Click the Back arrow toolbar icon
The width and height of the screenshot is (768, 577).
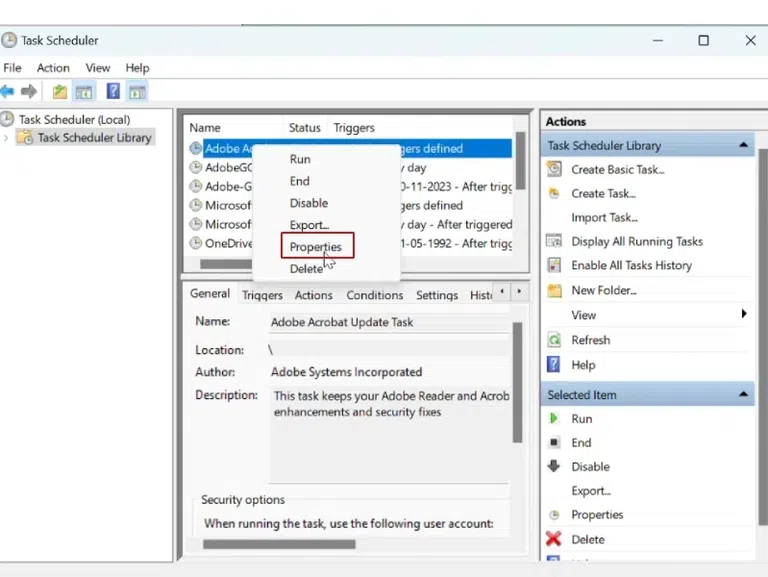pos(7,91)
